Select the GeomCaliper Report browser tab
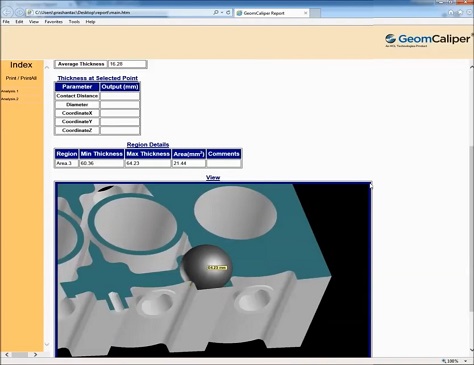This screenshot has width=474, height=365. coord(272,13)
